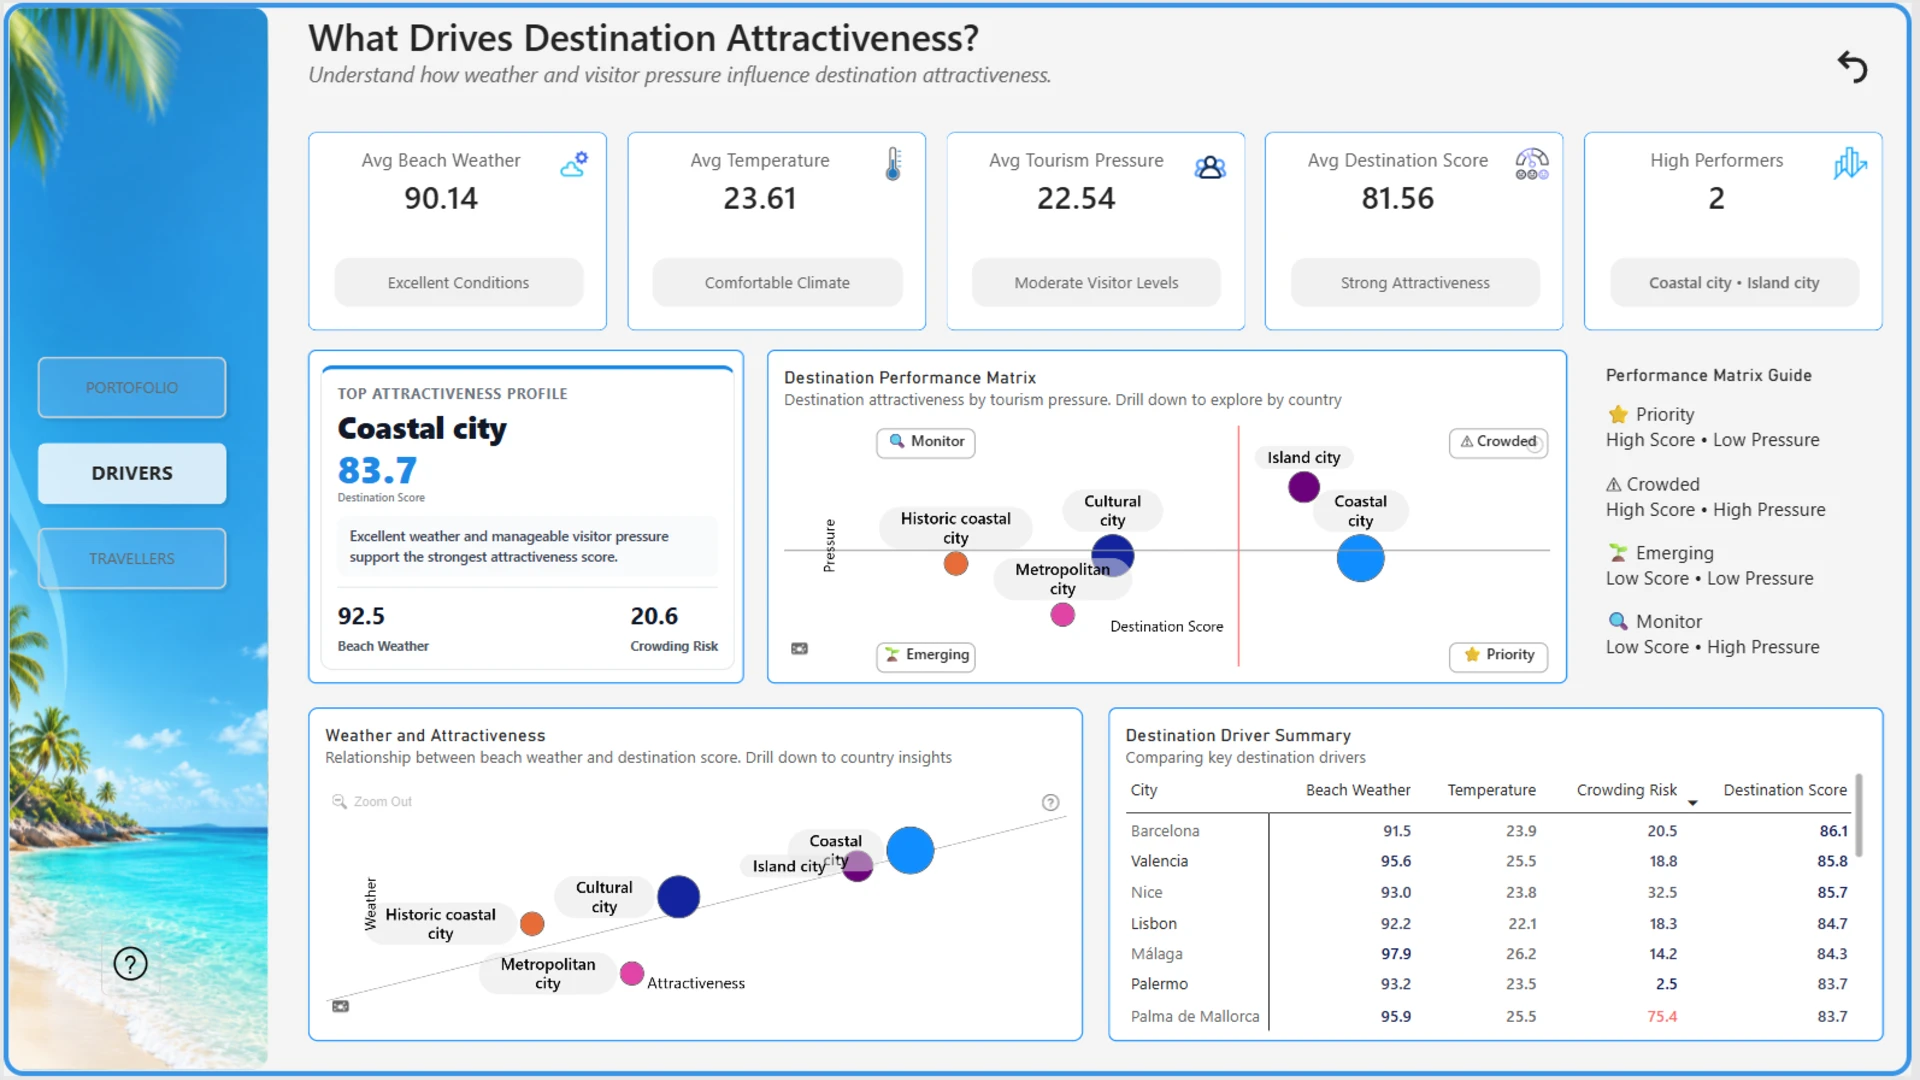Click the tourism pressure people icon

[x=1210, y=167]
